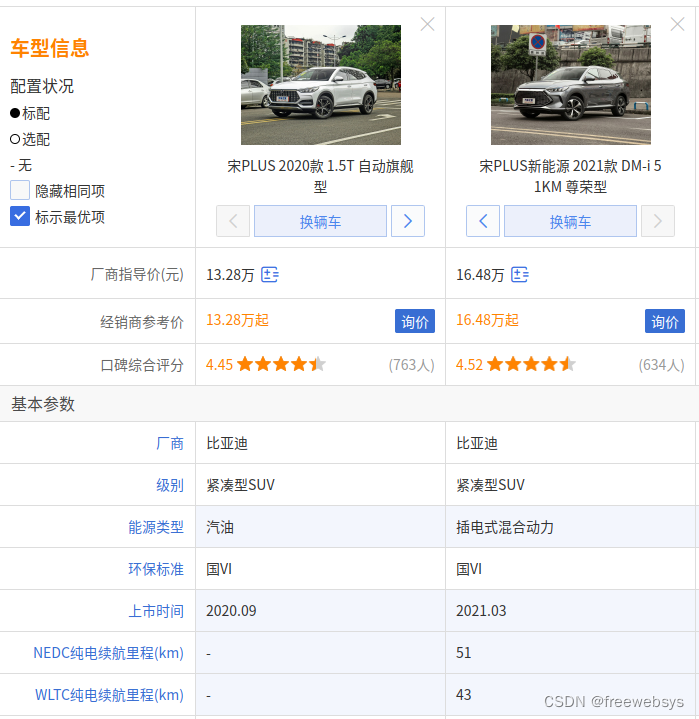
Task: Open price calculator icon next to 16.48万
Action: coord(520,275)
